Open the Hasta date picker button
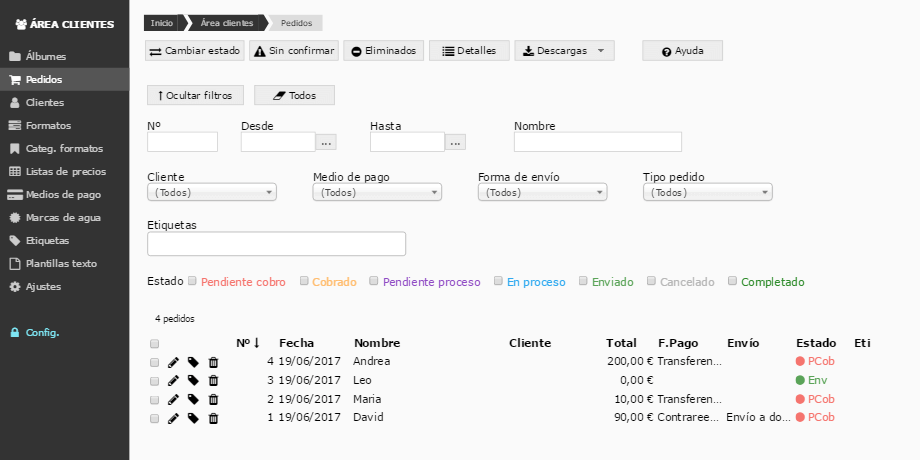The width and height of the screenshot is (920, 460). tap(455, 143)
